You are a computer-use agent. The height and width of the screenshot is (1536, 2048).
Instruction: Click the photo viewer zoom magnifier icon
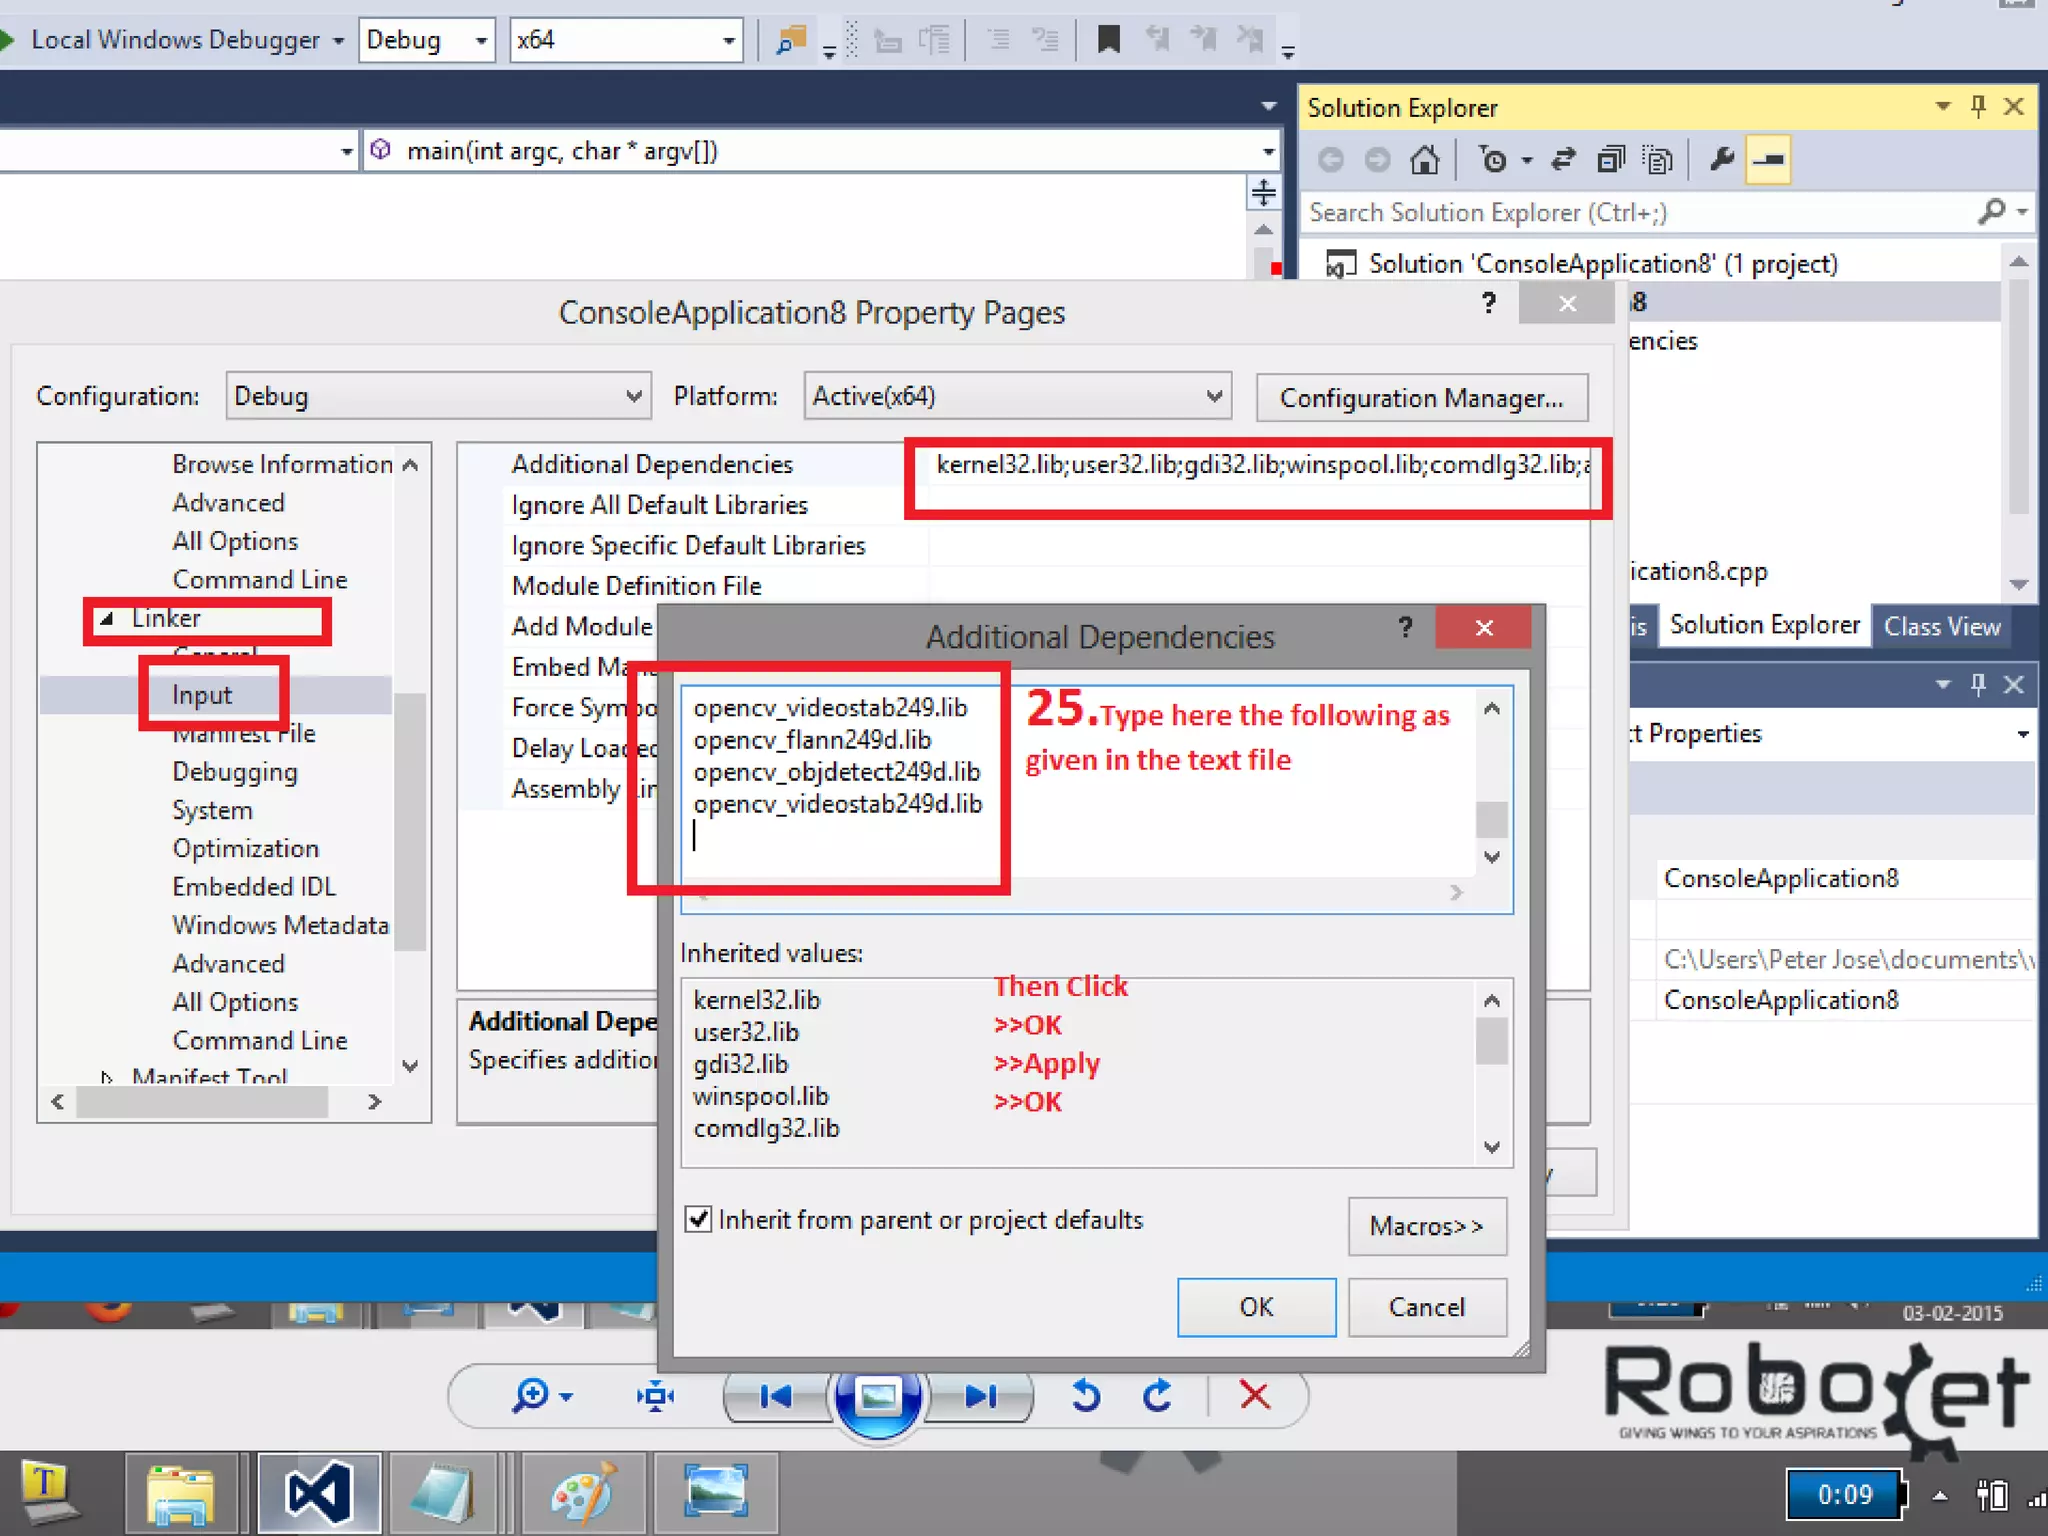click(x=531, y=1394)
